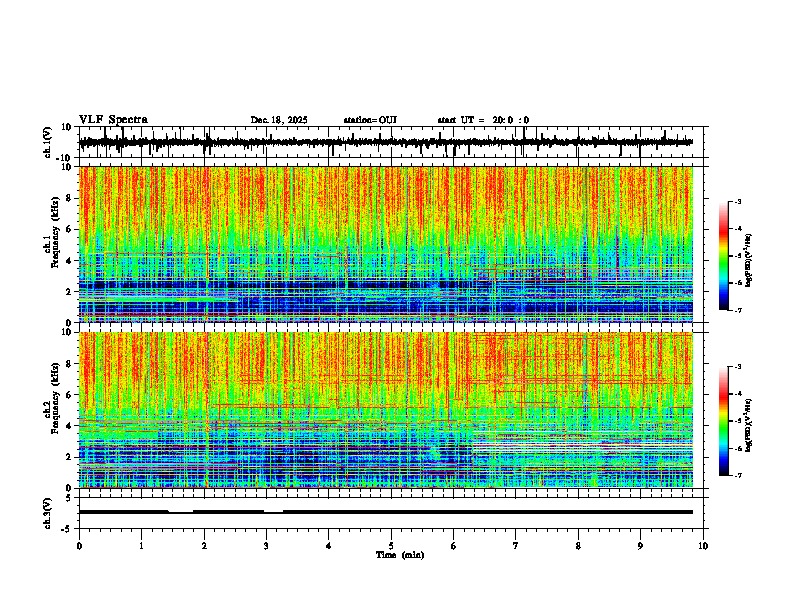
Task: Click inside the ch.1 spectrogram plot
Action: 386,244
